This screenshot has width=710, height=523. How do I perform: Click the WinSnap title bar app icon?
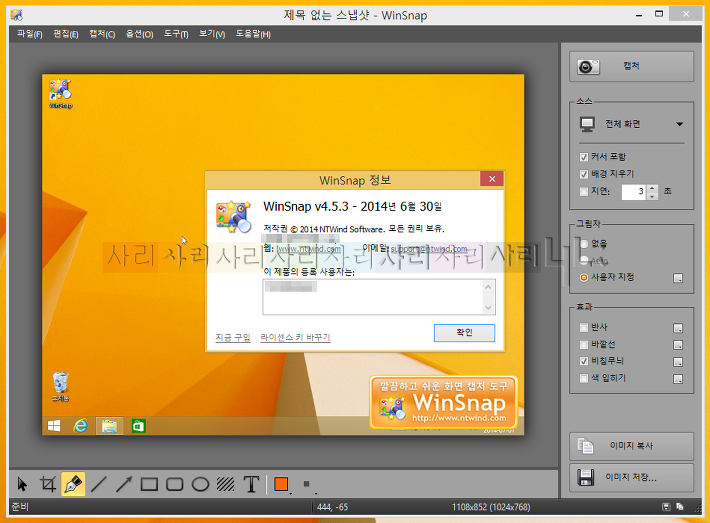pyautogui.click(x=17, y=15)
